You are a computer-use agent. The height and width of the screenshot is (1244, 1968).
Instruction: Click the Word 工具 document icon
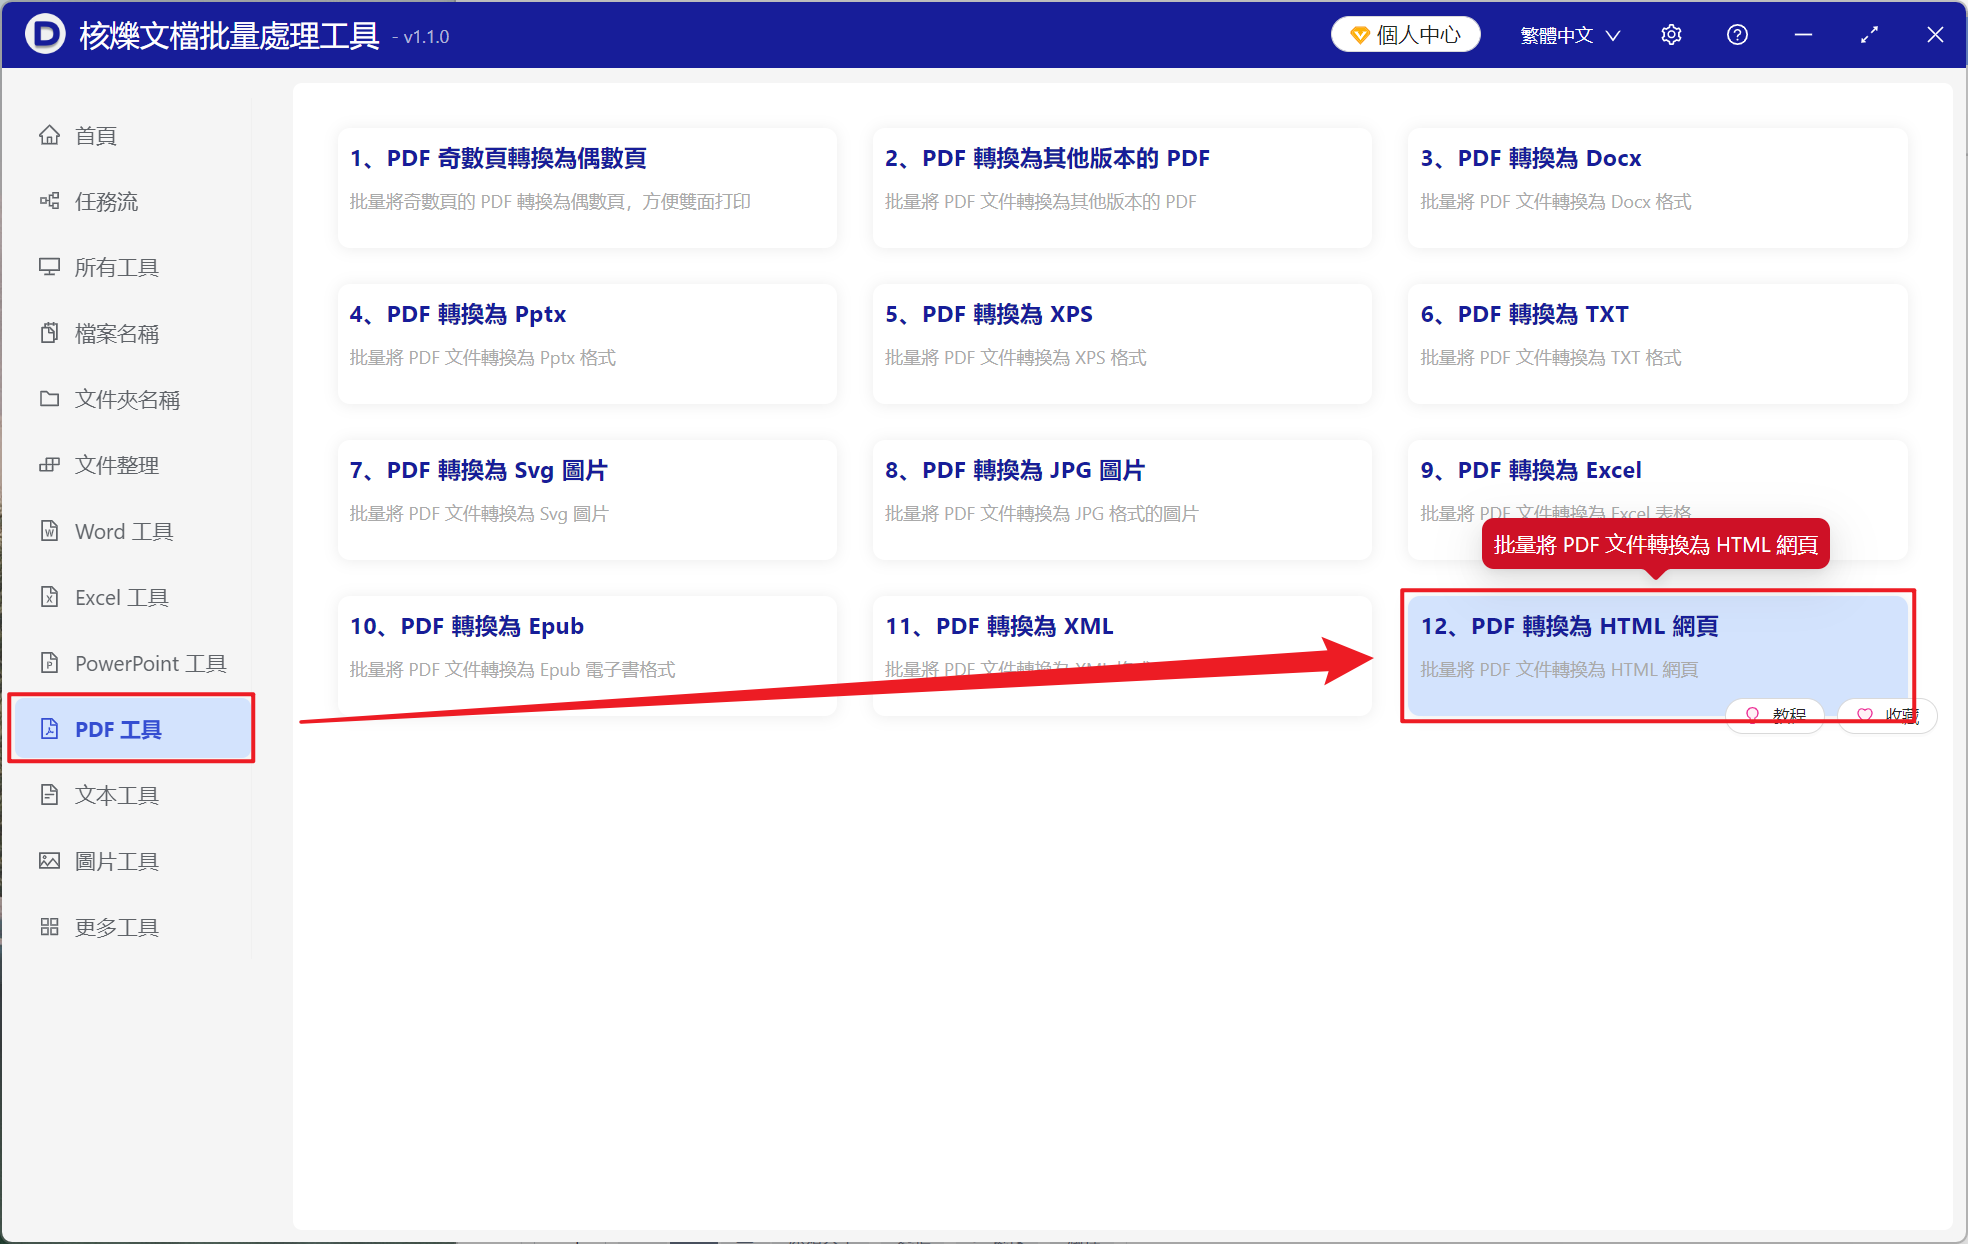[x=49, y=531]
